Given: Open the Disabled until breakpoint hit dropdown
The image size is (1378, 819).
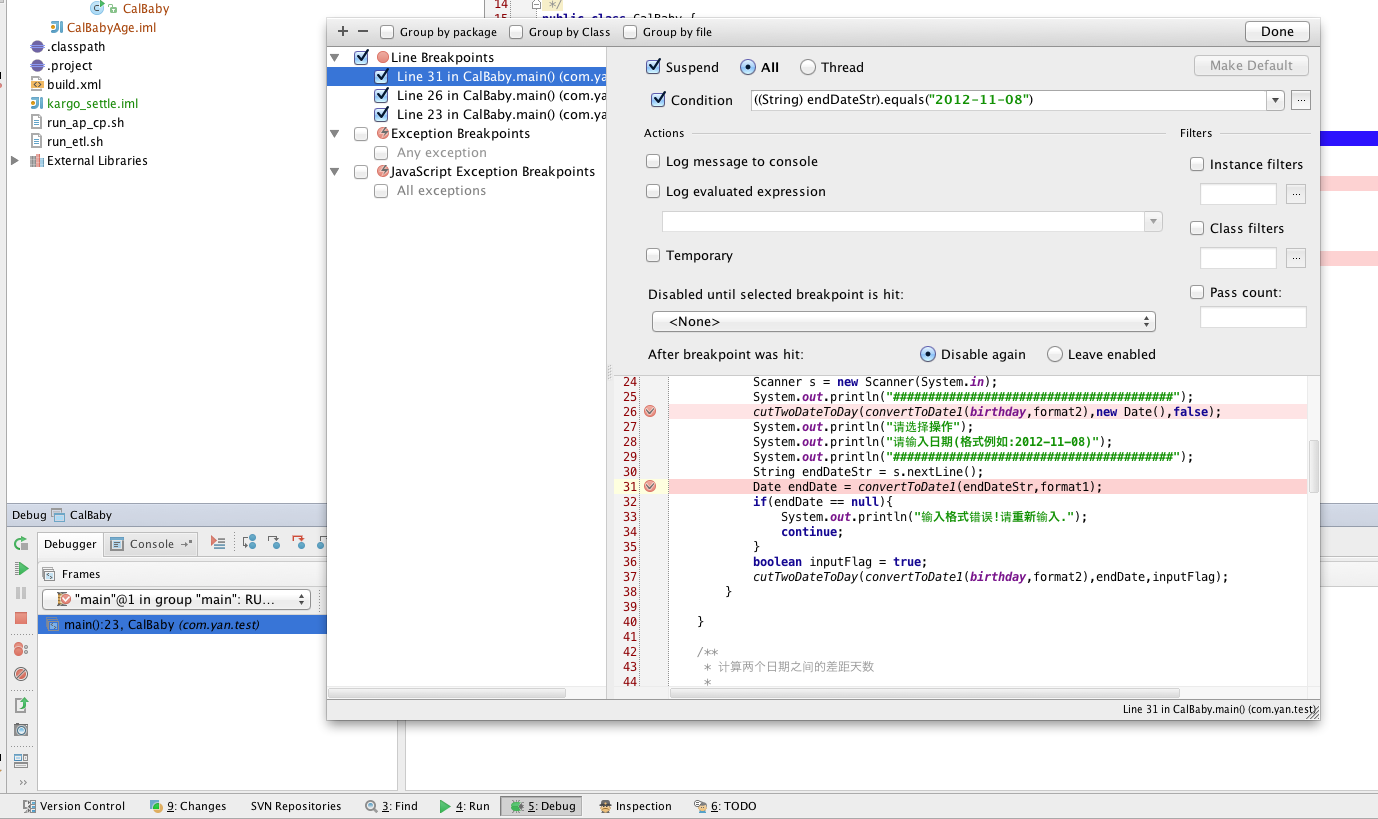Looking at the screenshot, I should (903, 322).
